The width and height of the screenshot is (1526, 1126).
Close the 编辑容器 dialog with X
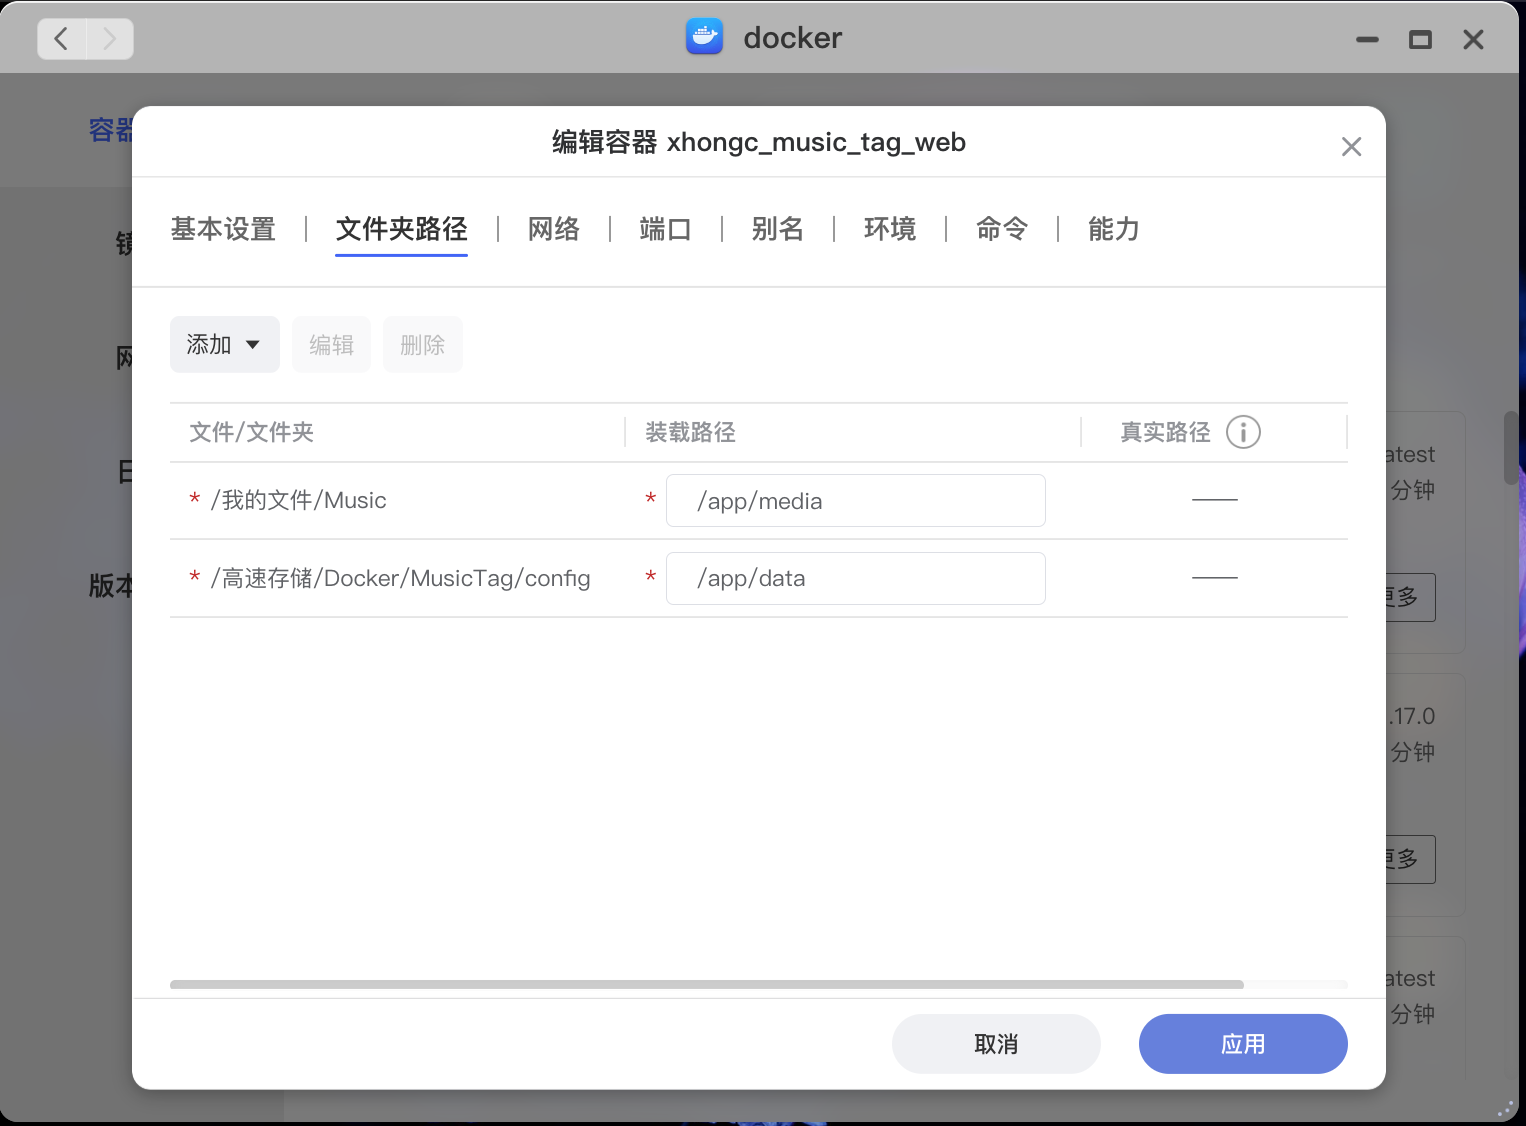pyautogui.click(x=1351, y=147)
